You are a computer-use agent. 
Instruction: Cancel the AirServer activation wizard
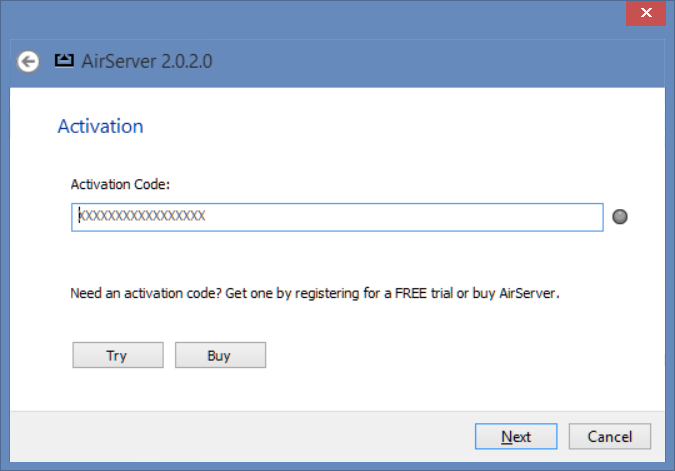coord(610,437)
